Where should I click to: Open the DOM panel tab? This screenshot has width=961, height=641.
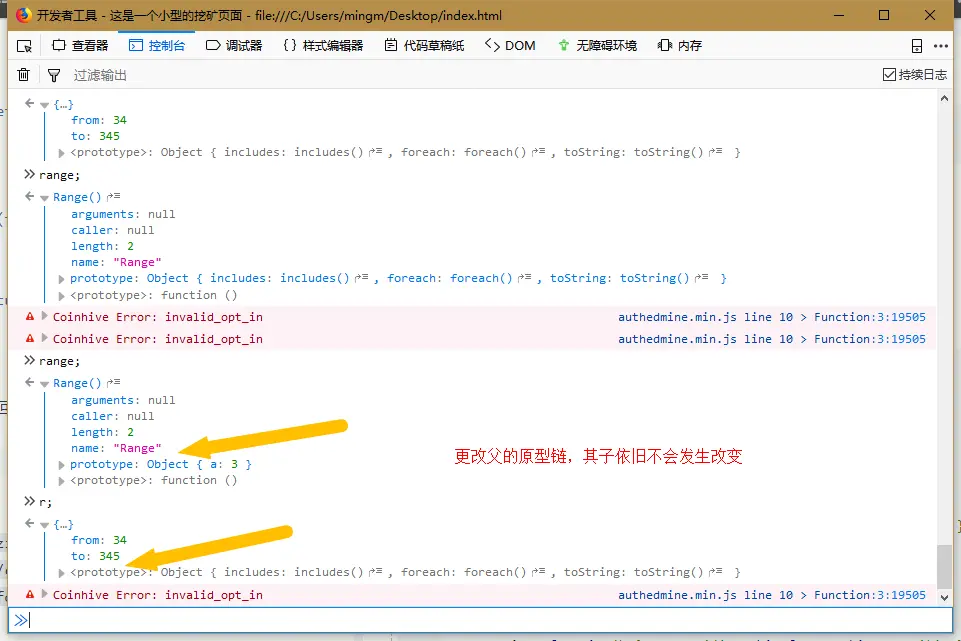coord(510,45)
